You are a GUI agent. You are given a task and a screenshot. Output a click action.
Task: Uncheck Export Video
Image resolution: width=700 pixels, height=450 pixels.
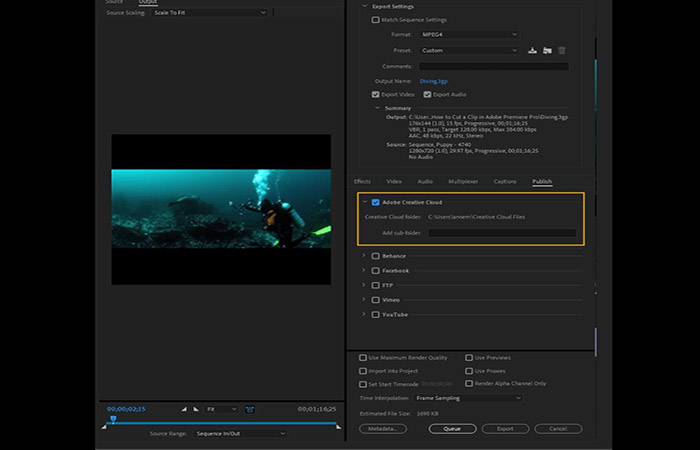tap(375, 94)
